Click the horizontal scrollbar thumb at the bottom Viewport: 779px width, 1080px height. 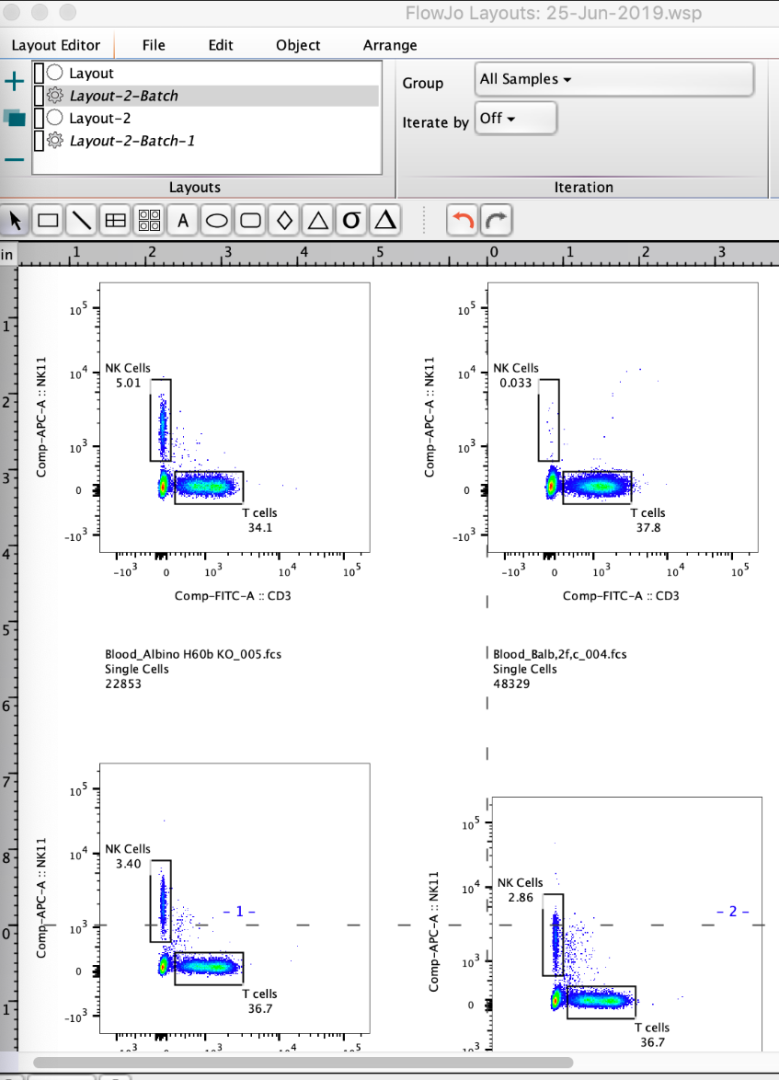point(303,1062)
